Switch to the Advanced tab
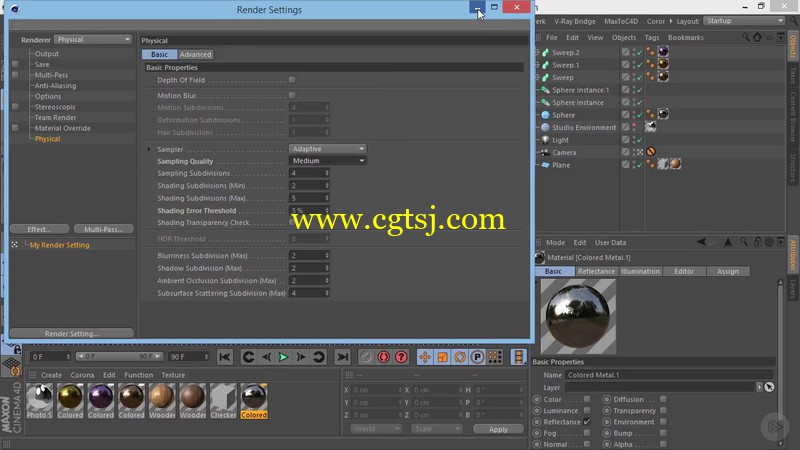This screenshot has width=800, height=450. click(x=195, y=54)
